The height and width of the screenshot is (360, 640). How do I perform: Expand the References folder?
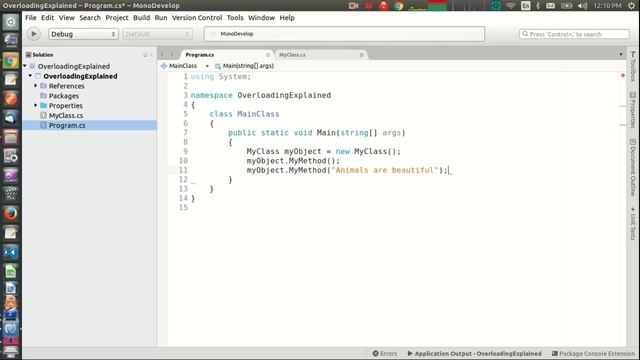36,85
